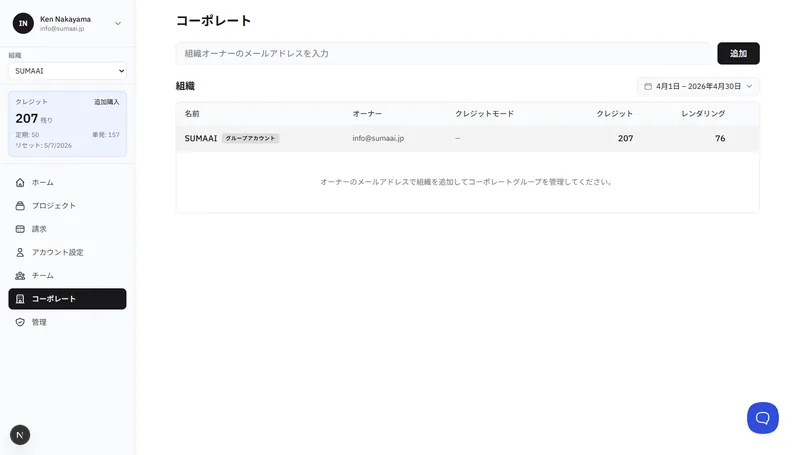
Task: Click the 名前 column header
Action: point(192,114)
